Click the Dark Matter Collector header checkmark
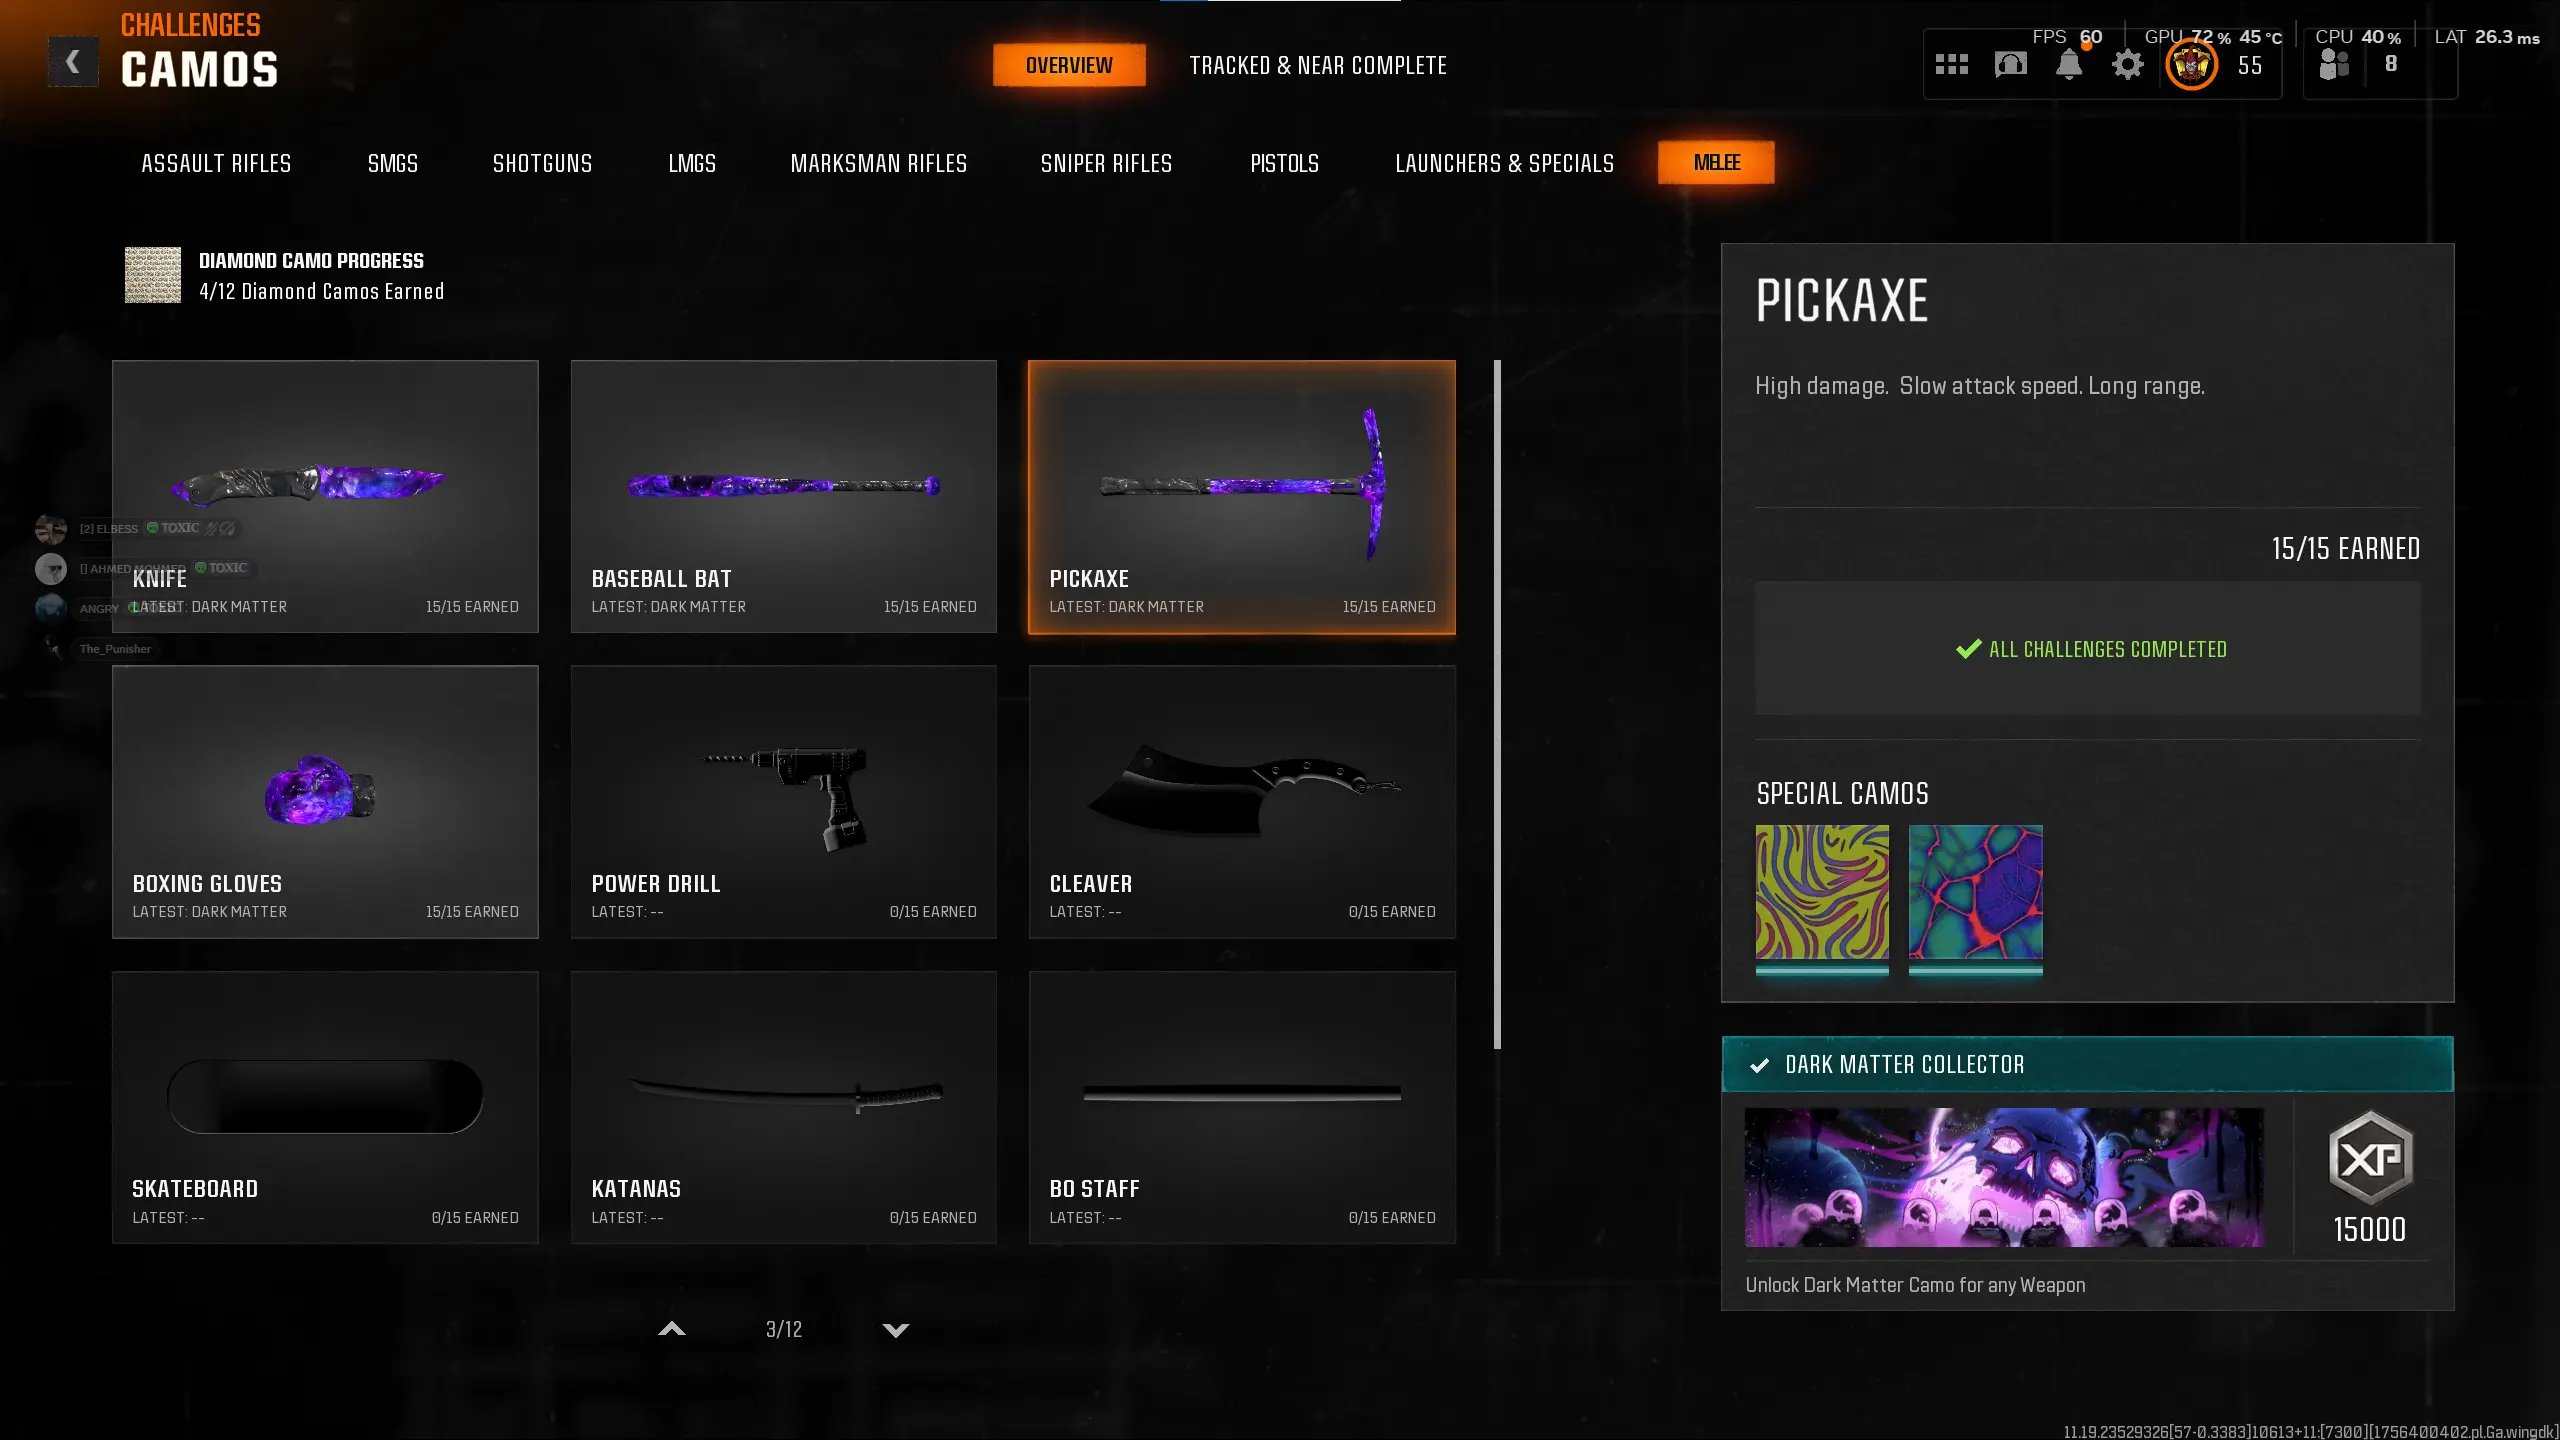 coord(1760,1066)
